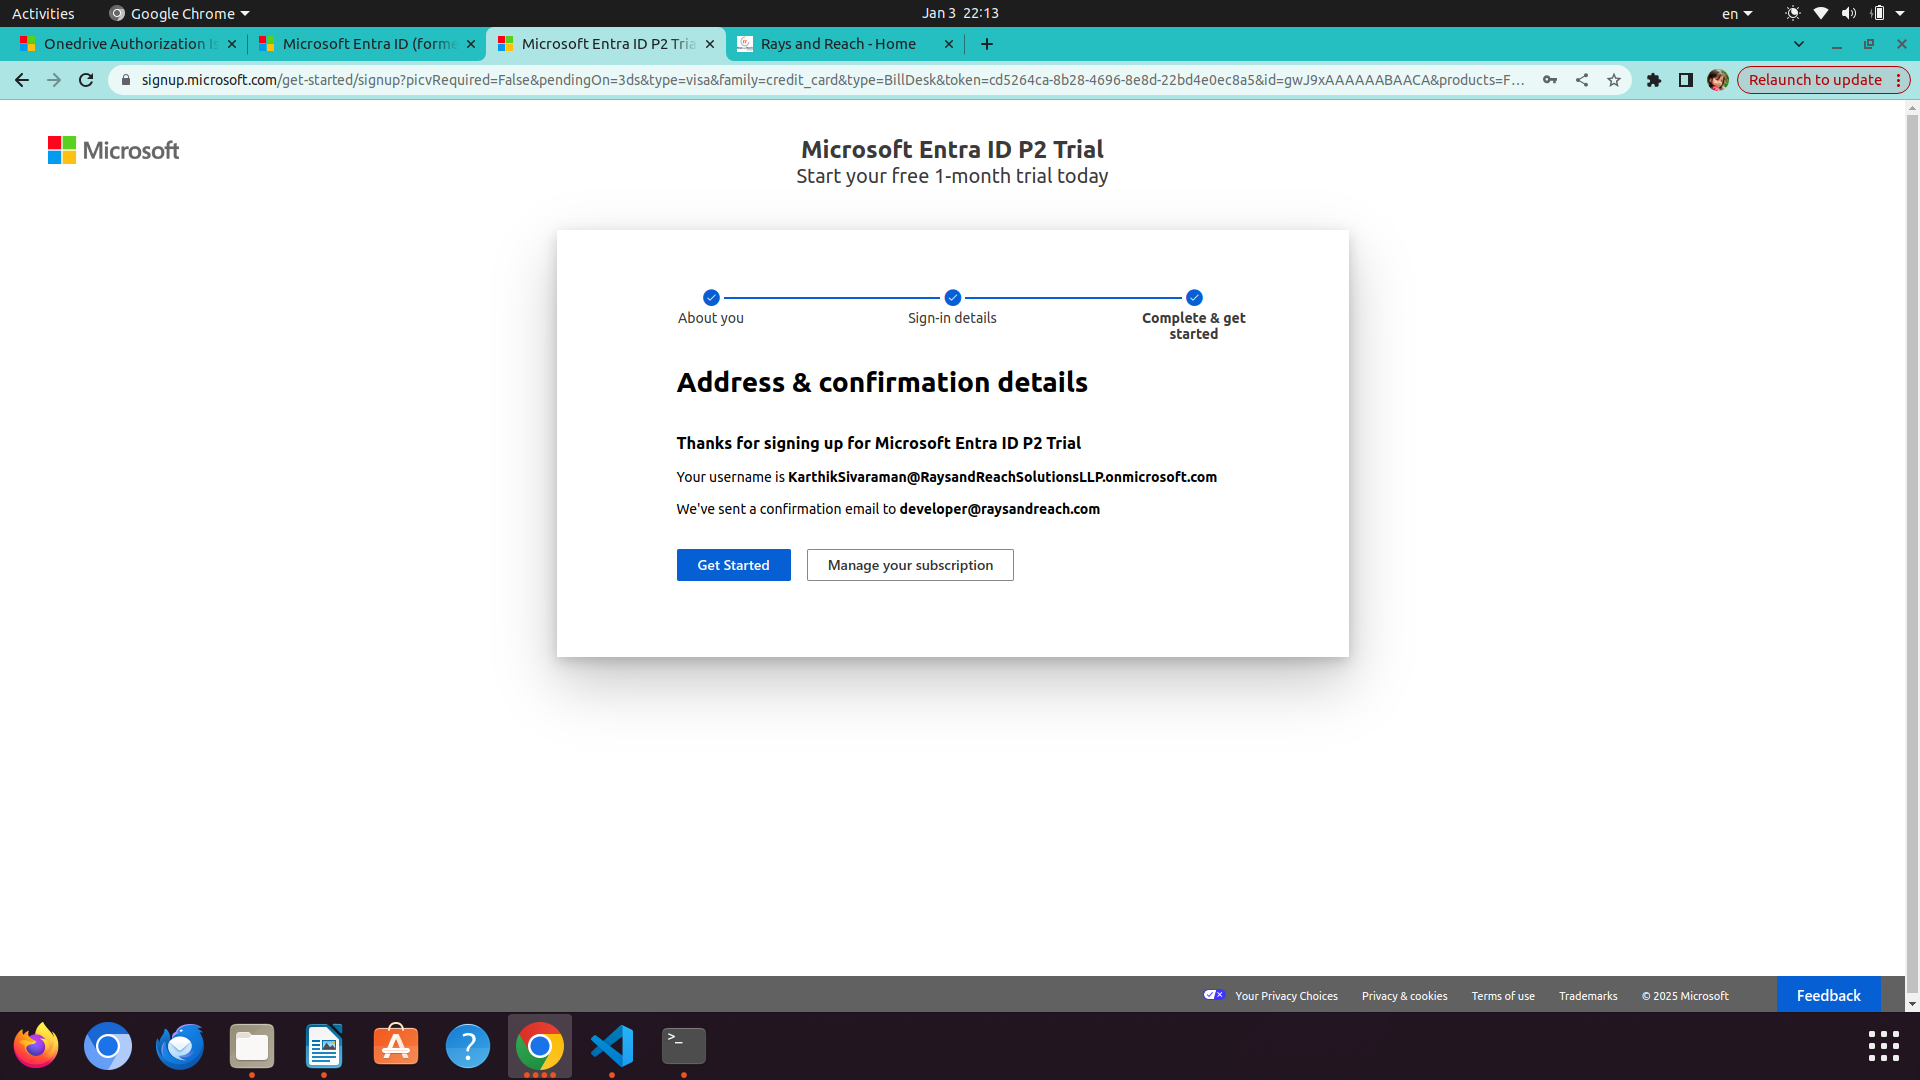This screenshot has height=1080, width=1920.
Task: Click the page vertical scrollbar
Action: coord(1912,555)
